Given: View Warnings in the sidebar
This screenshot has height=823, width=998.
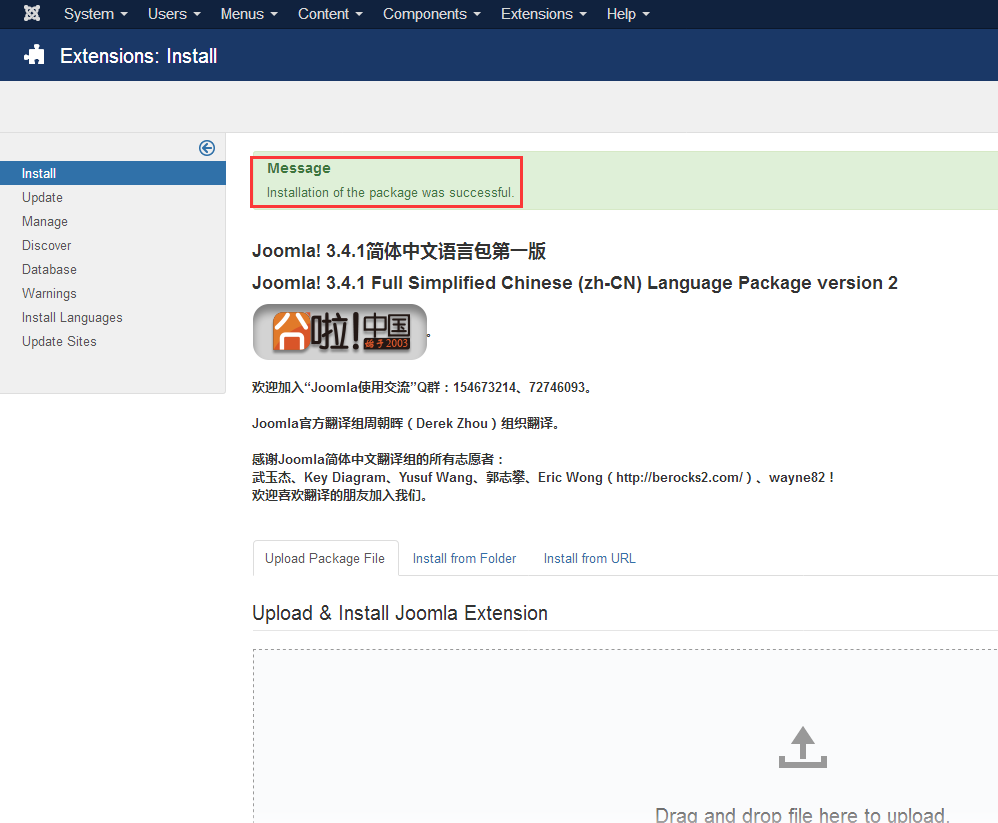Looking at the screenshot, I should [x=49, y=293].
